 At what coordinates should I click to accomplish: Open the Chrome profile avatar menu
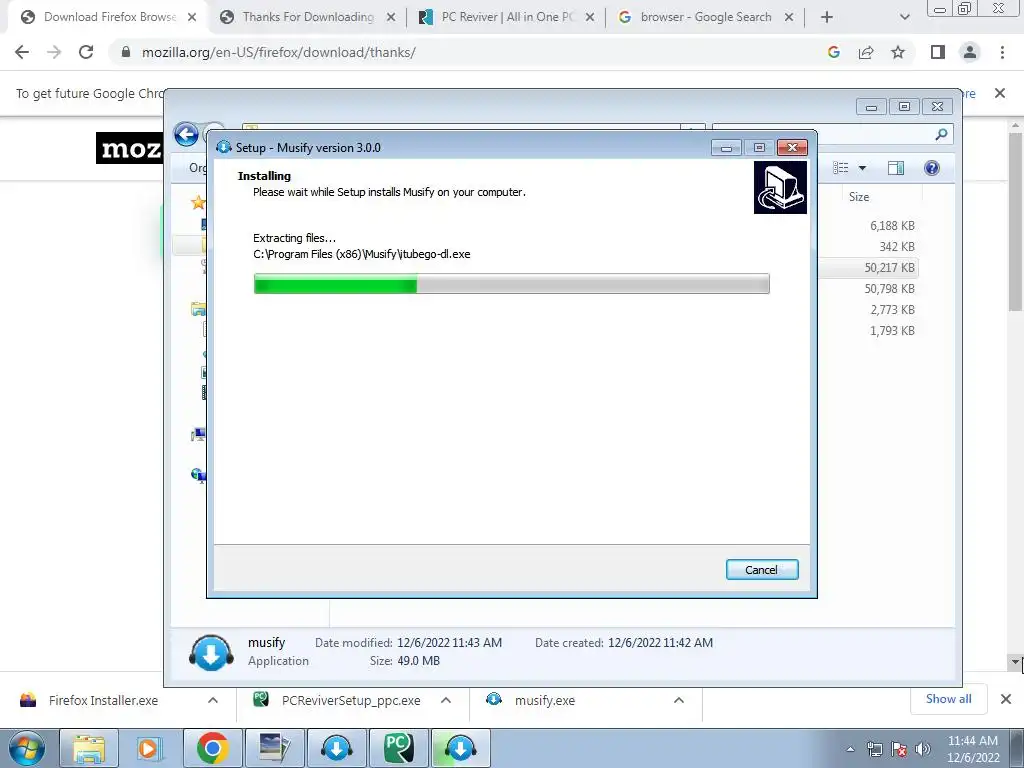click(970, 52)
